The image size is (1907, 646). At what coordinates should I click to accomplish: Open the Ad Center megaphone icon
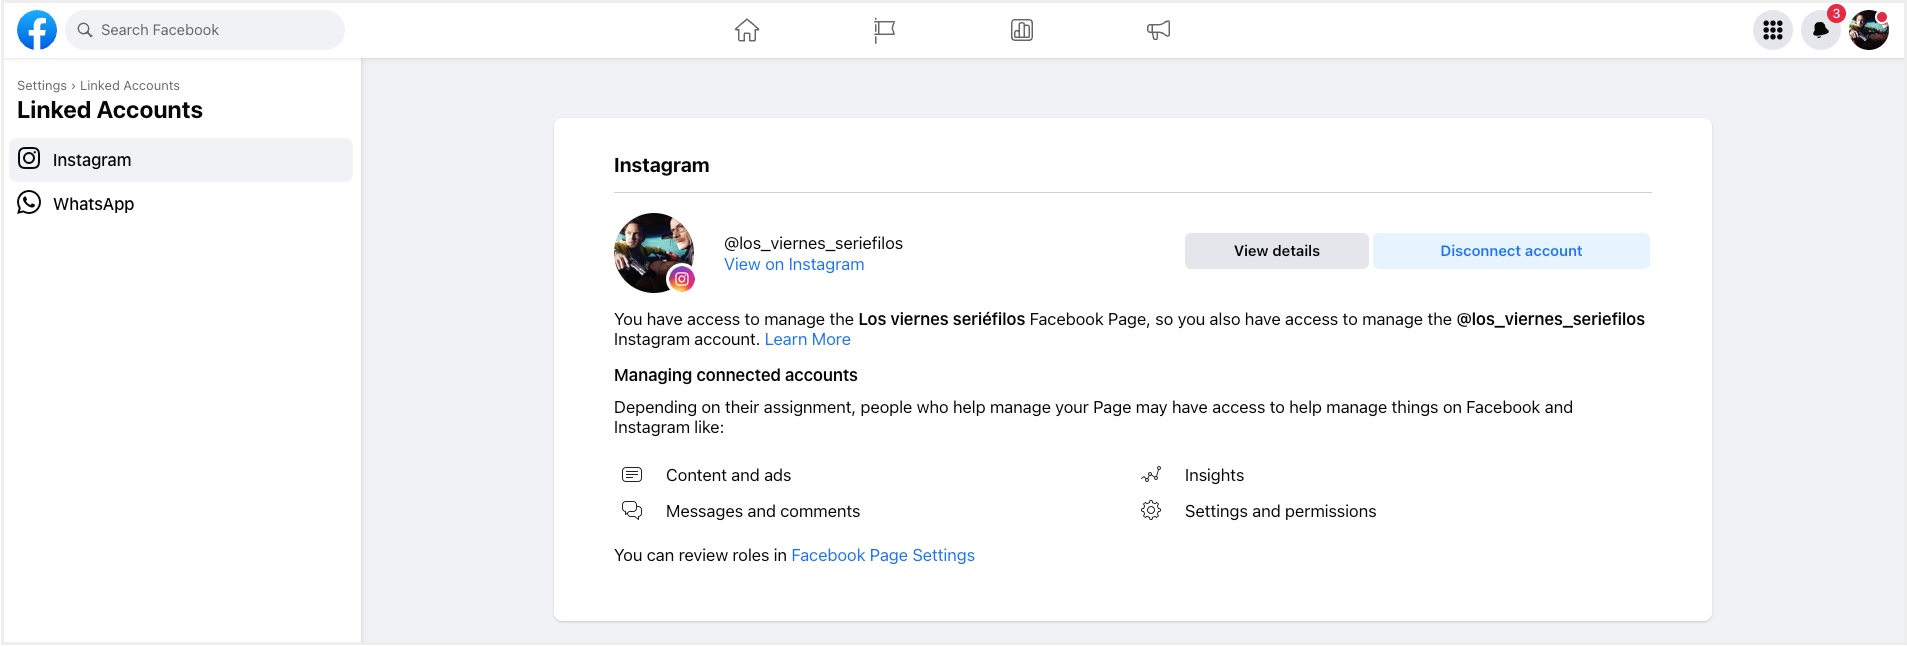pyautogui.click(x=1159, y=30)
